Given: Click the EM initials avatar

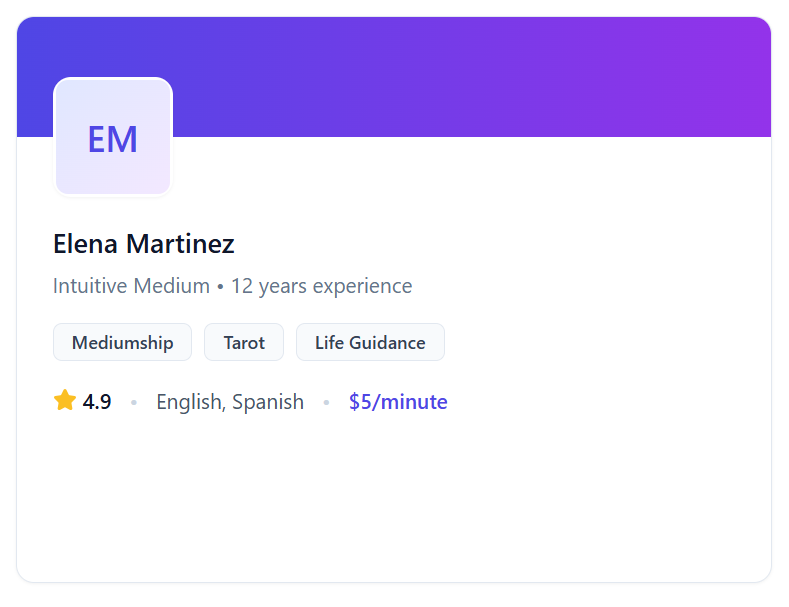Looking at the screenshot, I should pos(113,138).
